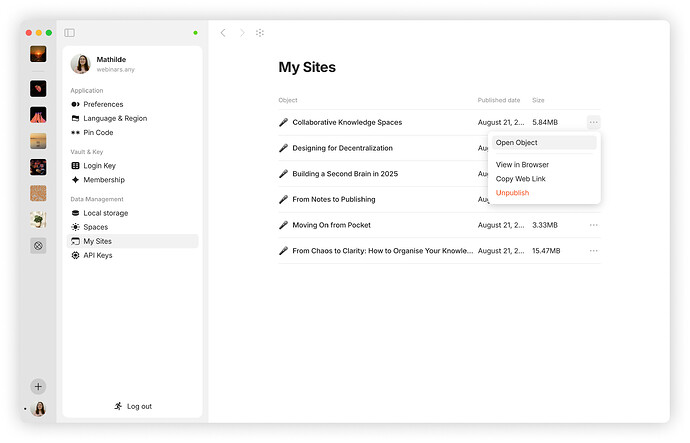Open Collaborative Knowledge Spaces site

(347, 122)
